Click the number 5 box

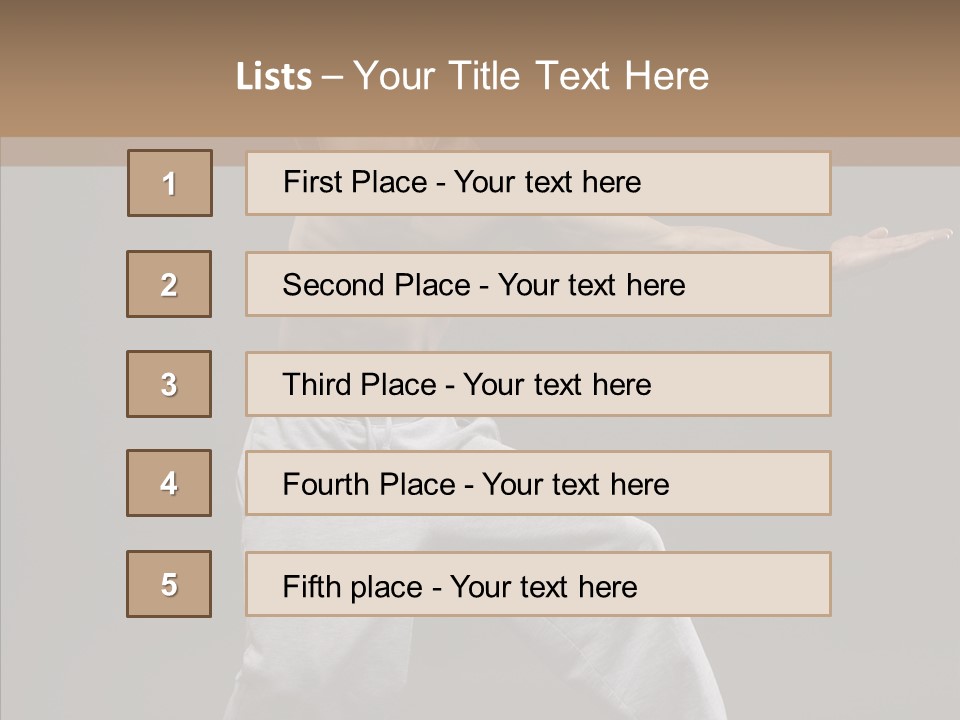click(169, 584)
